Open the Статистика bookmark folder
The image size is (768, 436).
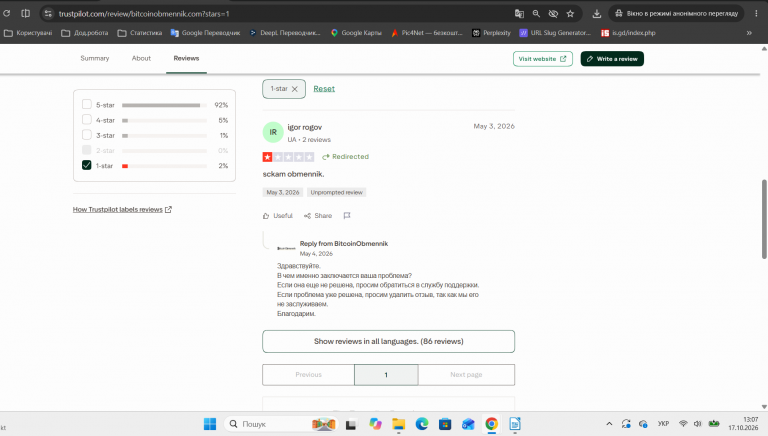point(140,33)
